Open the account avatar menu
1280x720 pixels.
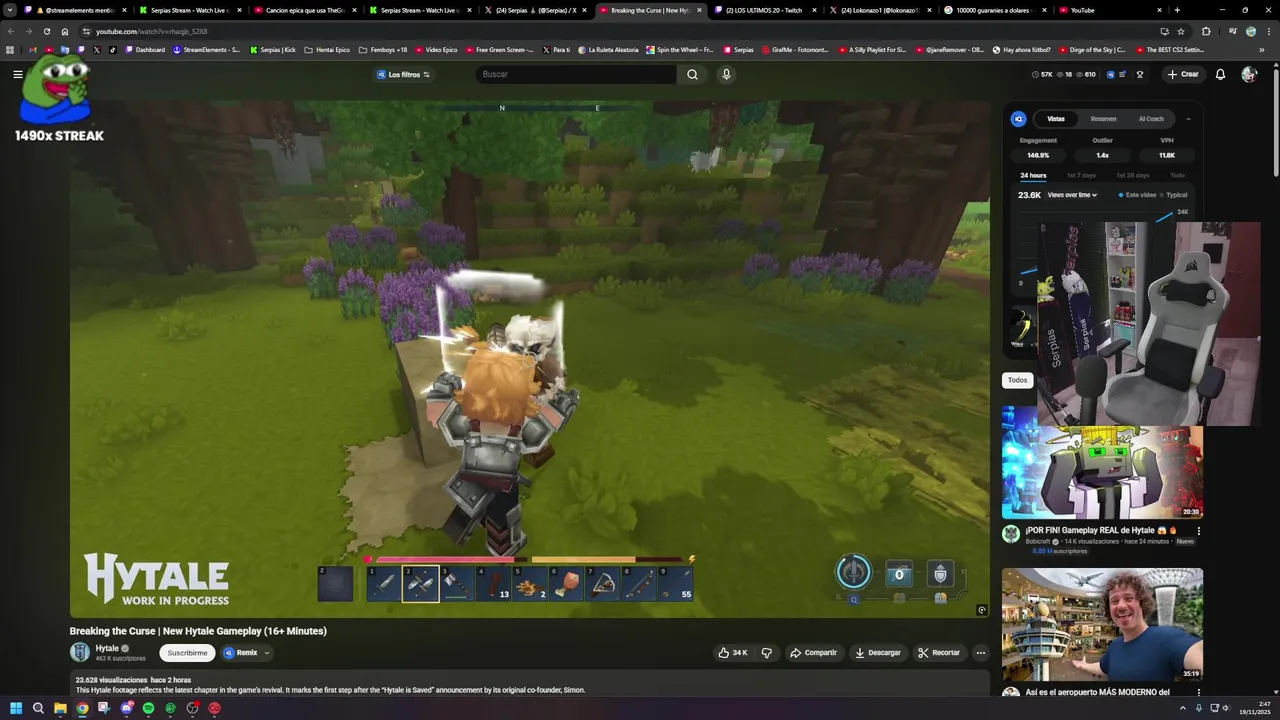point(1248,74)
